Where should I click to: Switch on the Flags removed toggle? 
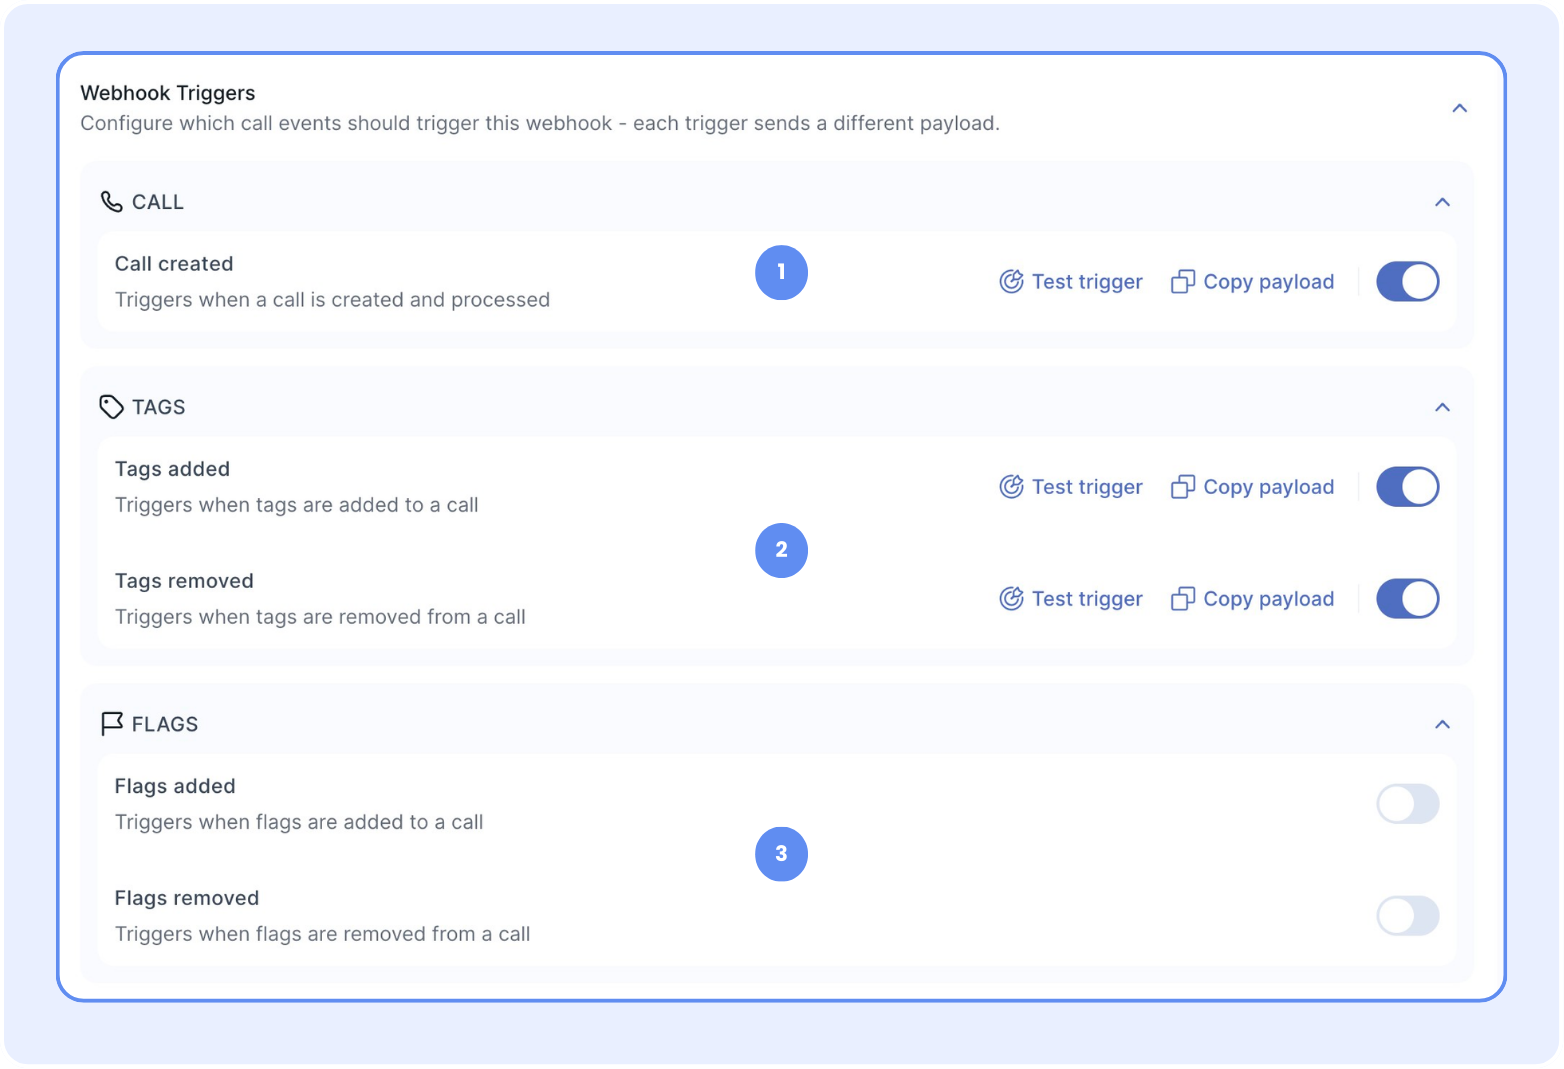(x=1407, y=916)
